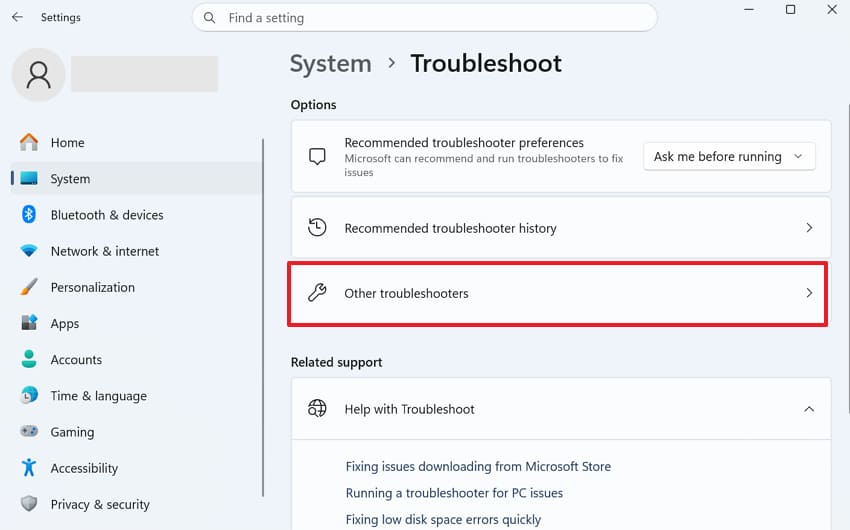Image resolution: width=850 pixels, height=530 pixels.
Task: Go to Home settings page
Action: 68,143
